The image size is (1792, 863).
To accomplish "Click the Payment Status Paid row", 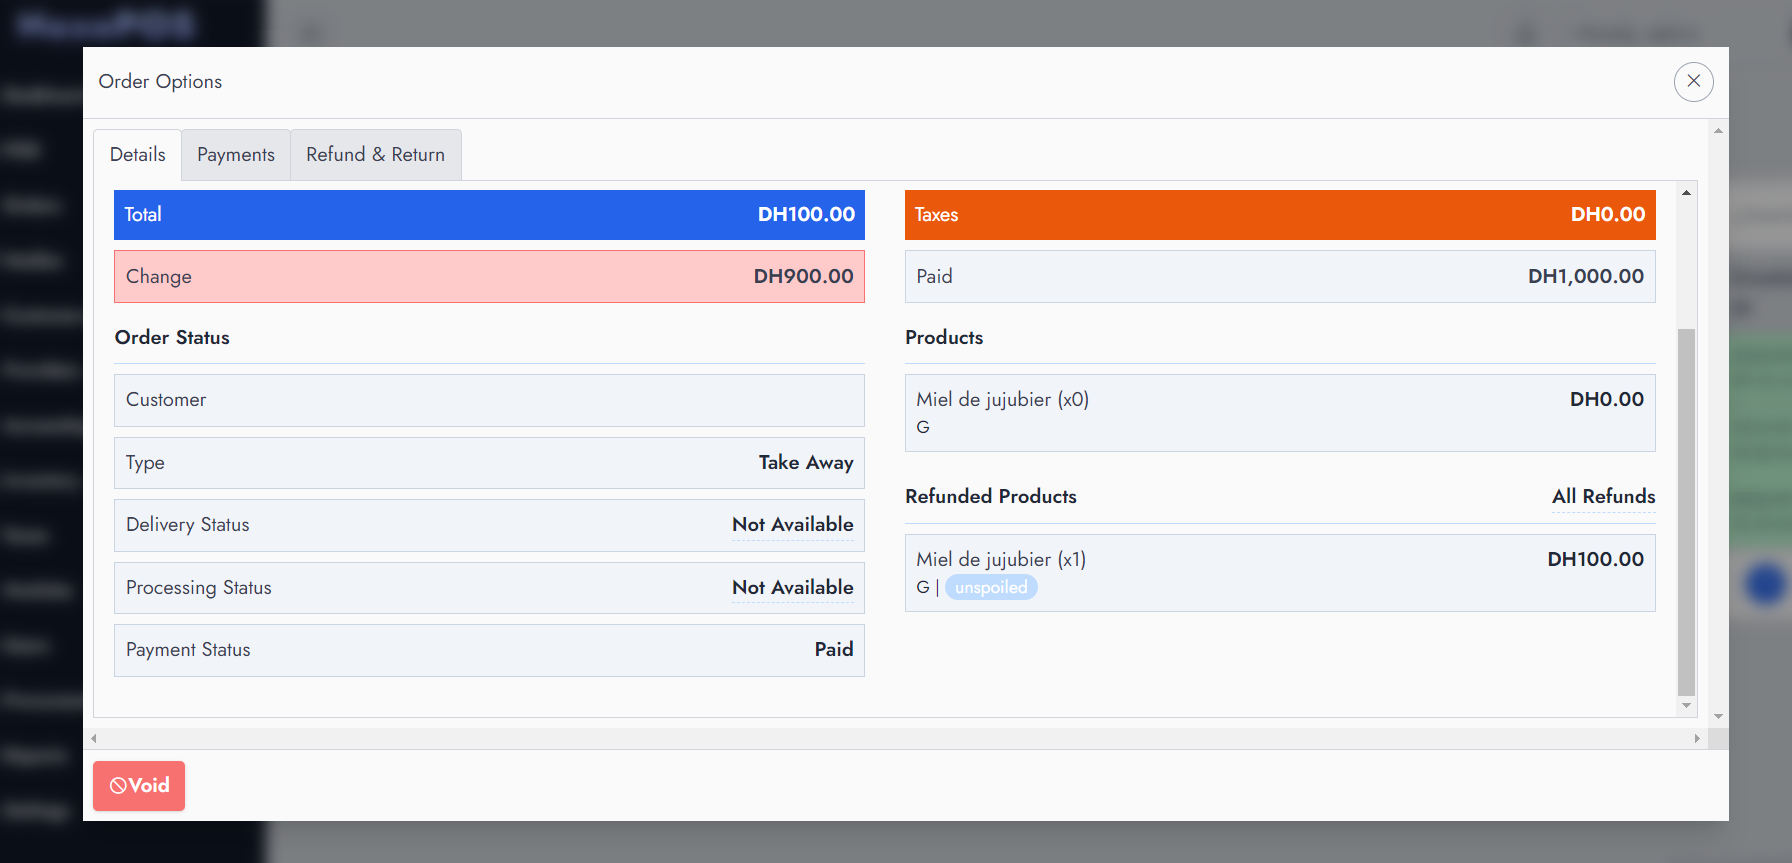I will coord(489,650).
